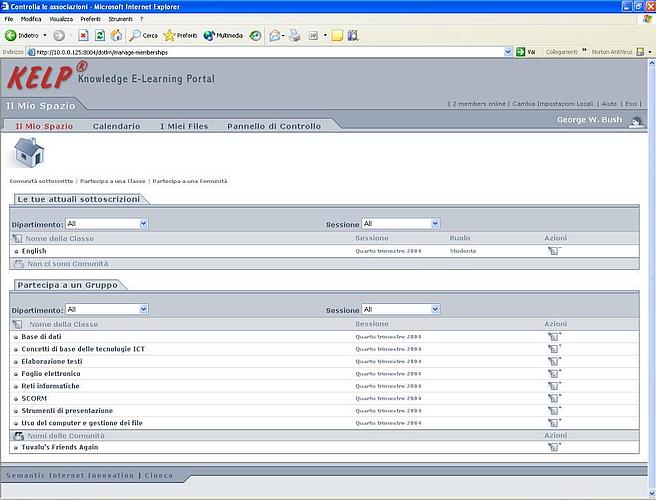Click the action icon for Reti informatiche
This screenshot has width=656, height=500.
click(553, 386)
